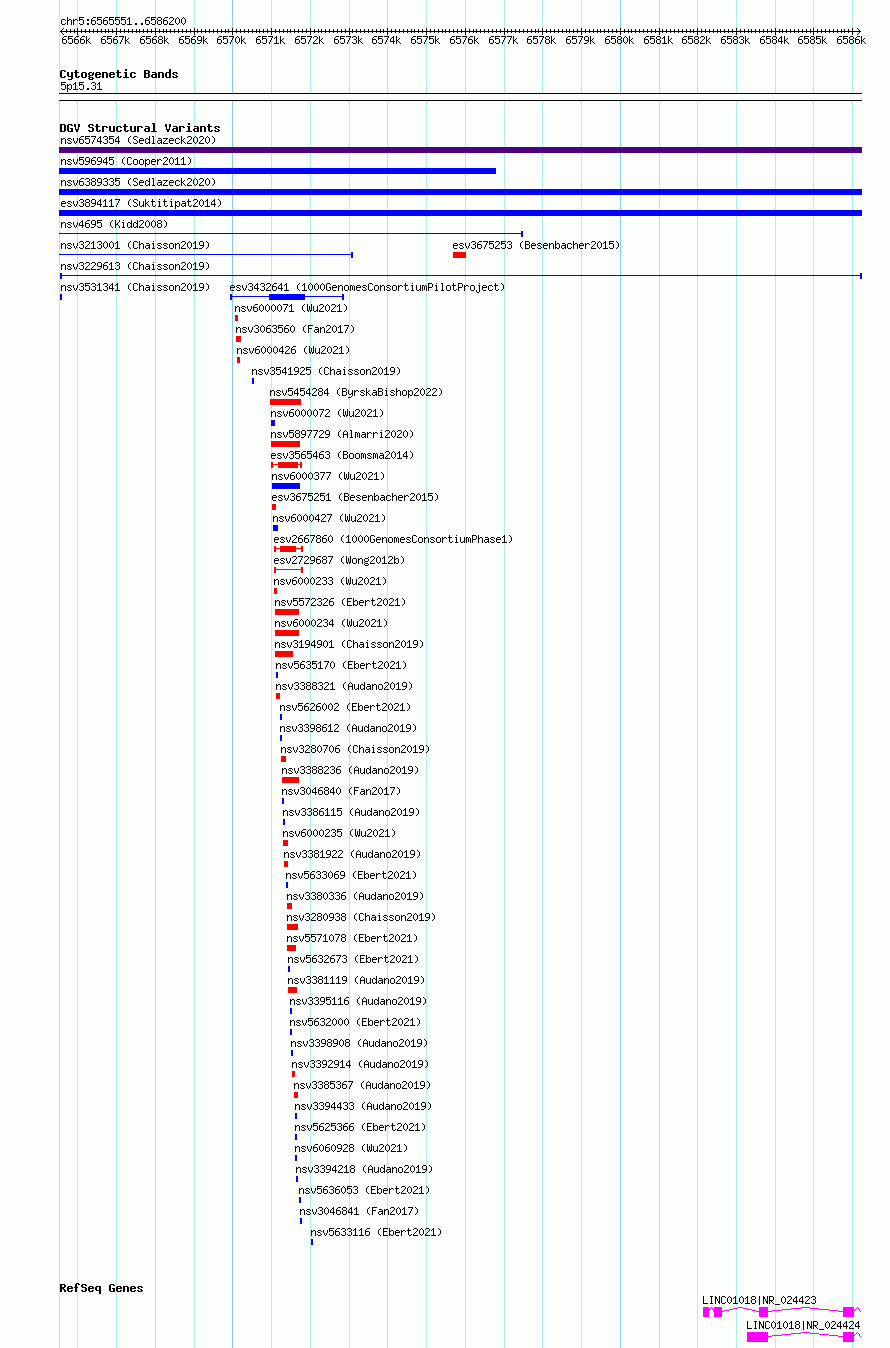
Task: Click nsv3381922 (Audano2019) label
Action: (353, 855)
